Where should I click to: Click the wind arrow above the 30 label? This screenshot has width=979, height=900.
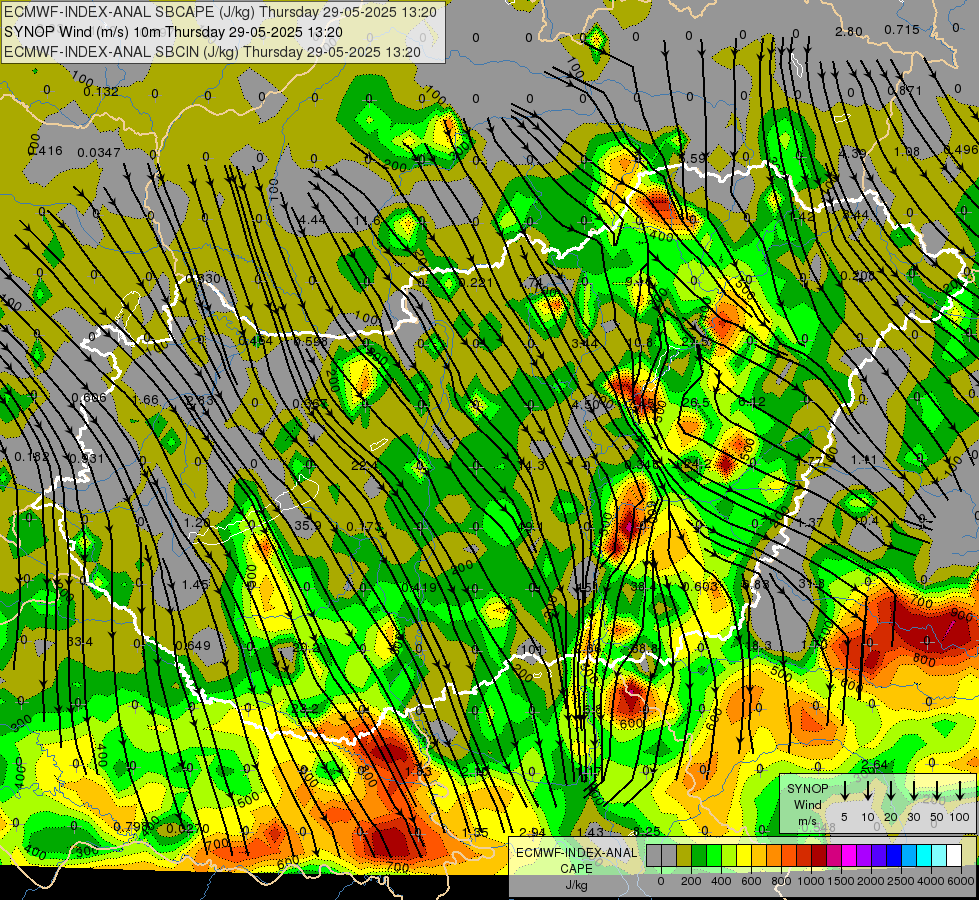(x=914, y=790)
